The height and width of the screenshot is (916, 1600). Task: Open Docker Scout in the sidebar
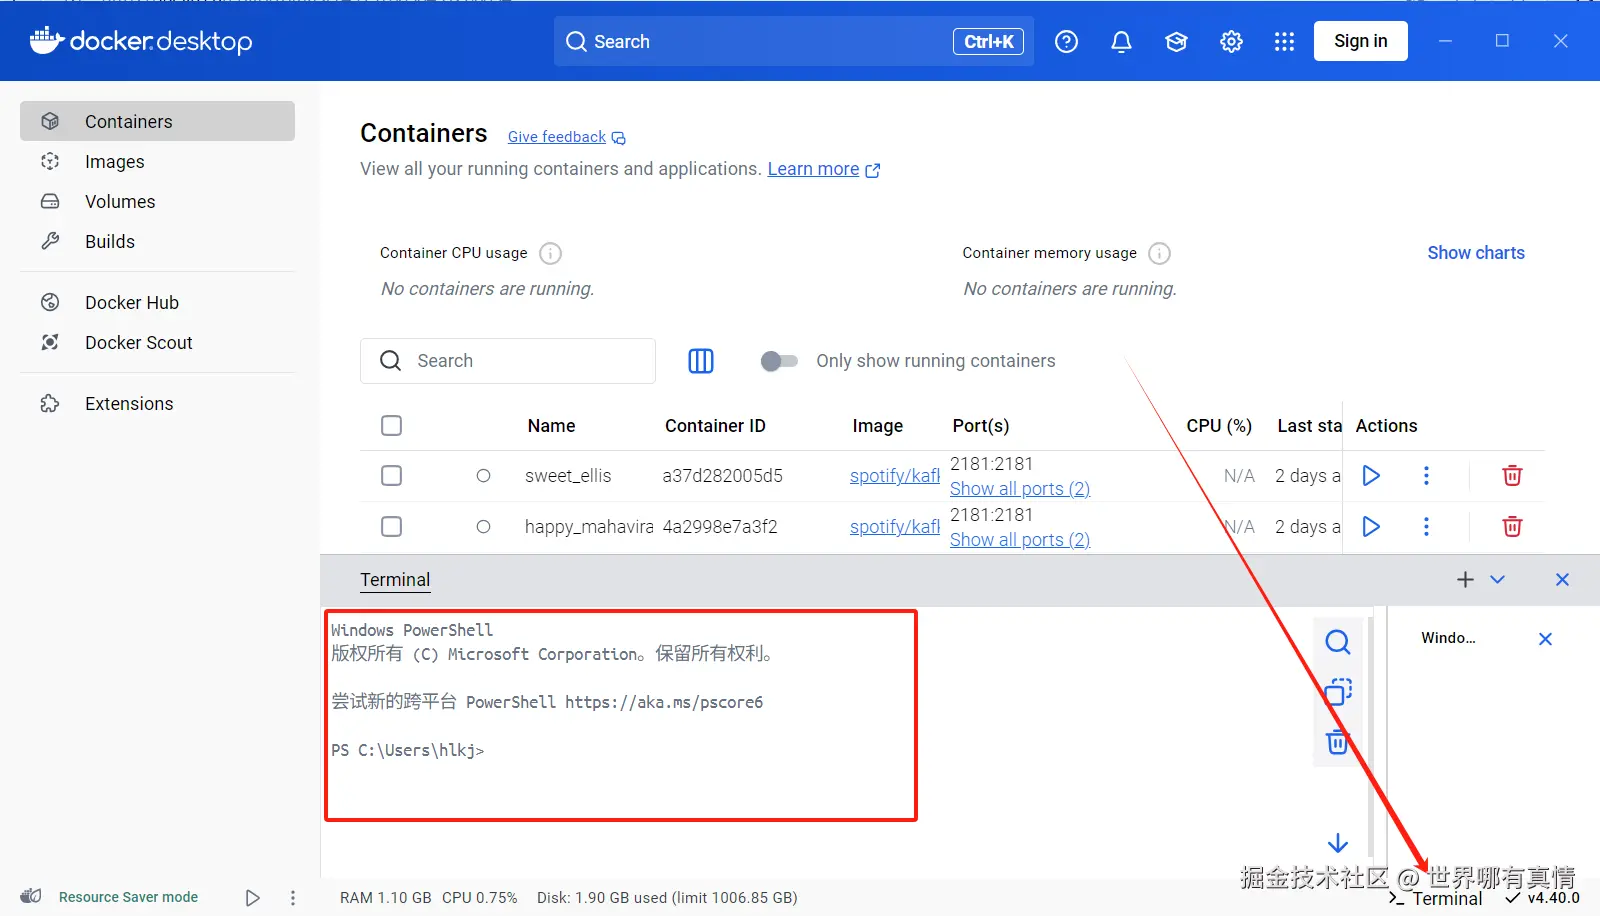[157, 343]
